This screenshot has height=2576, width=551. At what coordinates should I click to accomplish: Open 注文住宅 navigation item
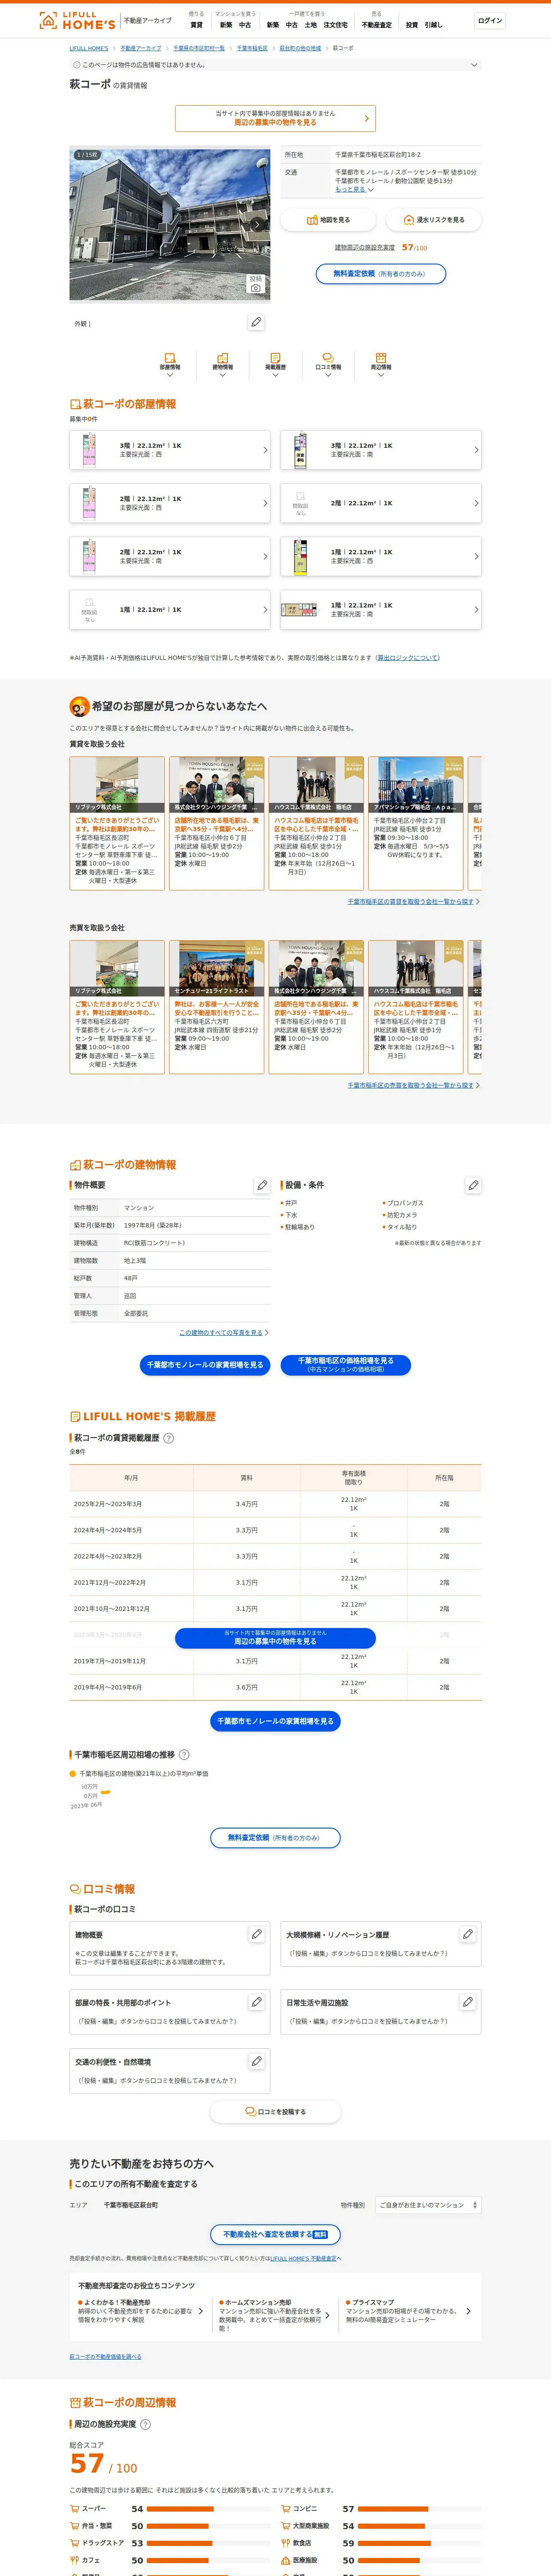coord(335,25)
